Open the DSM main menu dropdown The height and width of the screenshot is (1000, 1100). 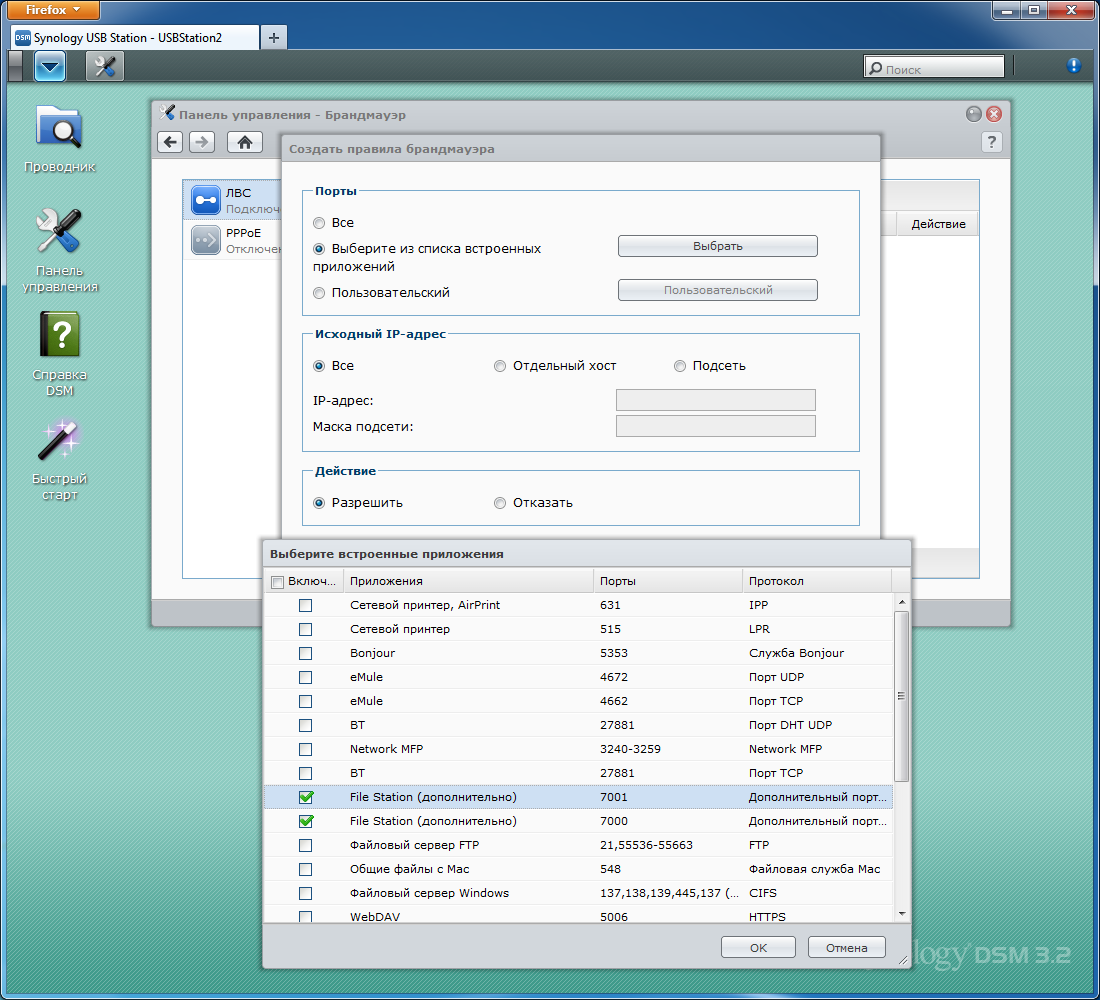click(x=50, y=67)
